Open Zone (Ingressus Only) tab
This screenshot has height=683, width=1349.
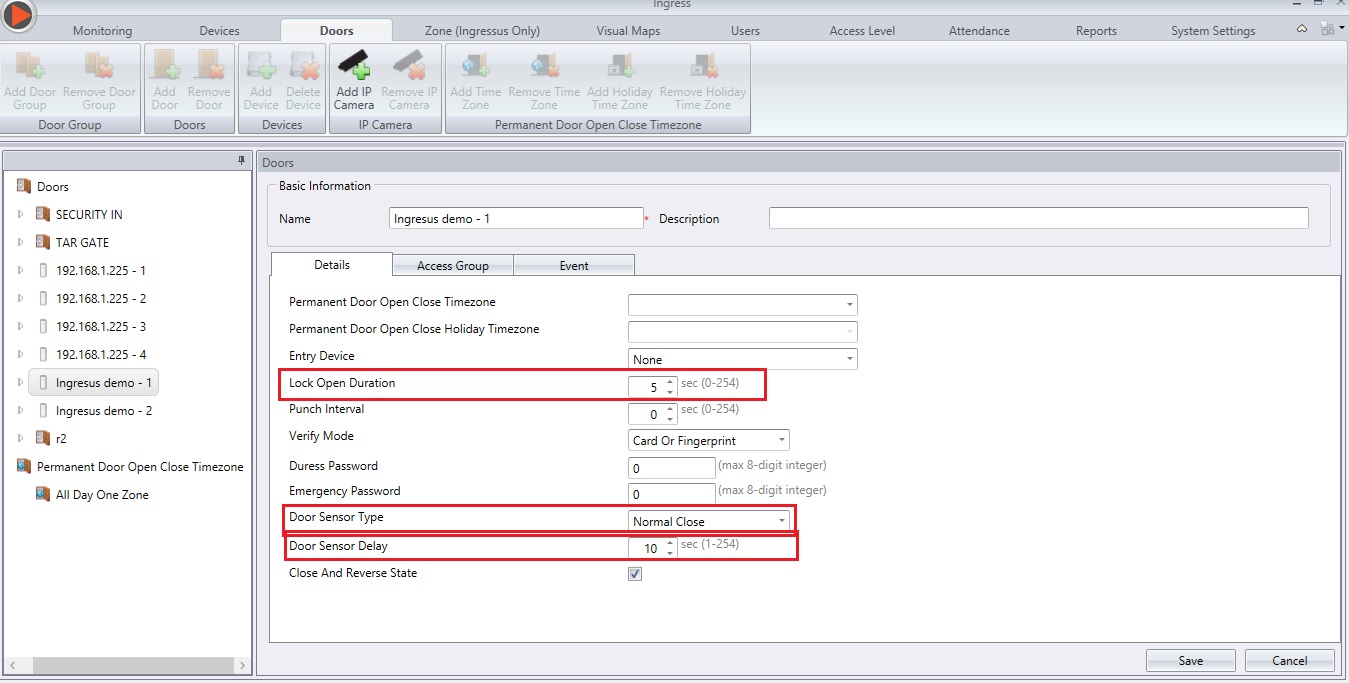[x=482, y=31]
